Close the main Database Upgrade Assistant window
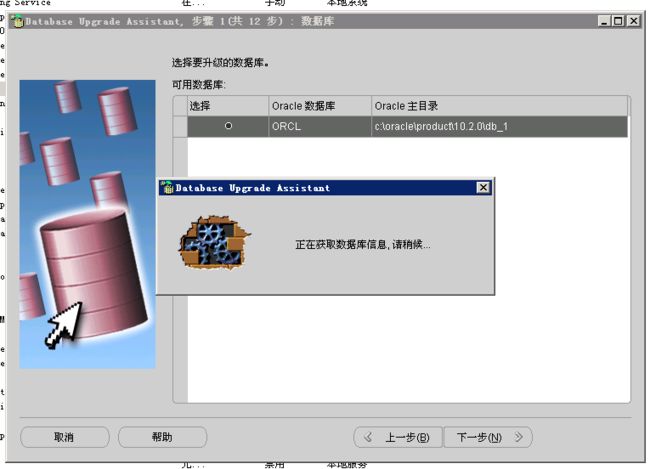Image resolution: width=650 pixels, height=469 pixels. (x=633, y=21)
